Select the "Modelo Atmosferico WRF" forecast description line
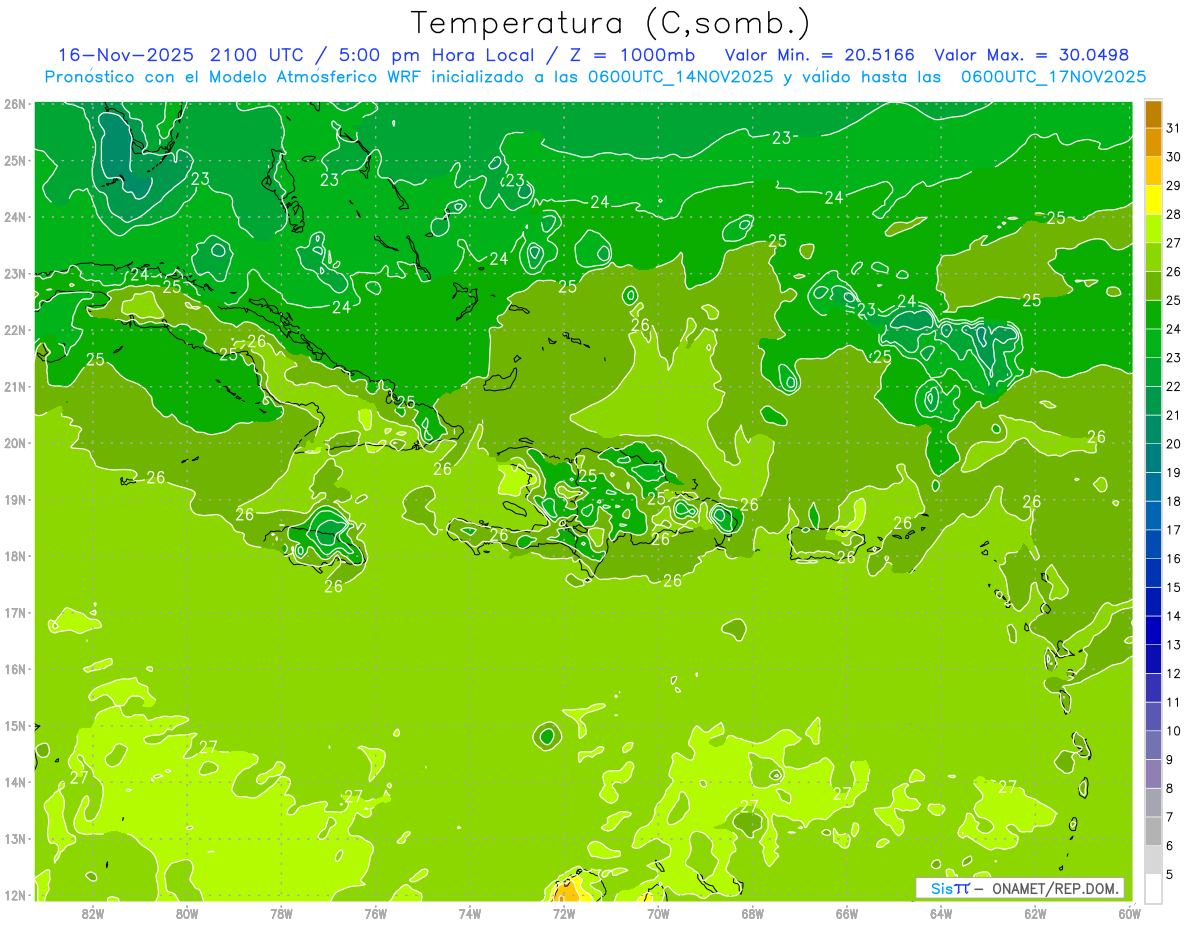 click(595, 76)
